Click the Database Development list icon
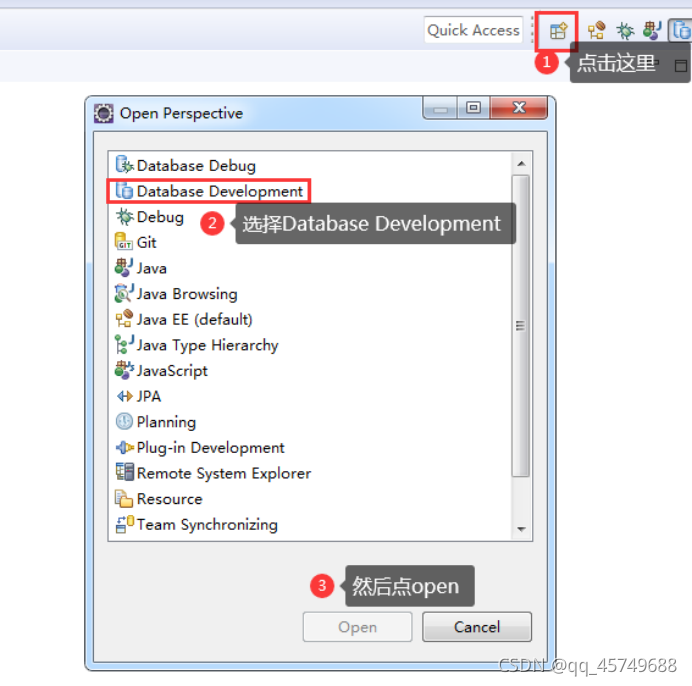This screenshot has height=686, width=692. 124,191
